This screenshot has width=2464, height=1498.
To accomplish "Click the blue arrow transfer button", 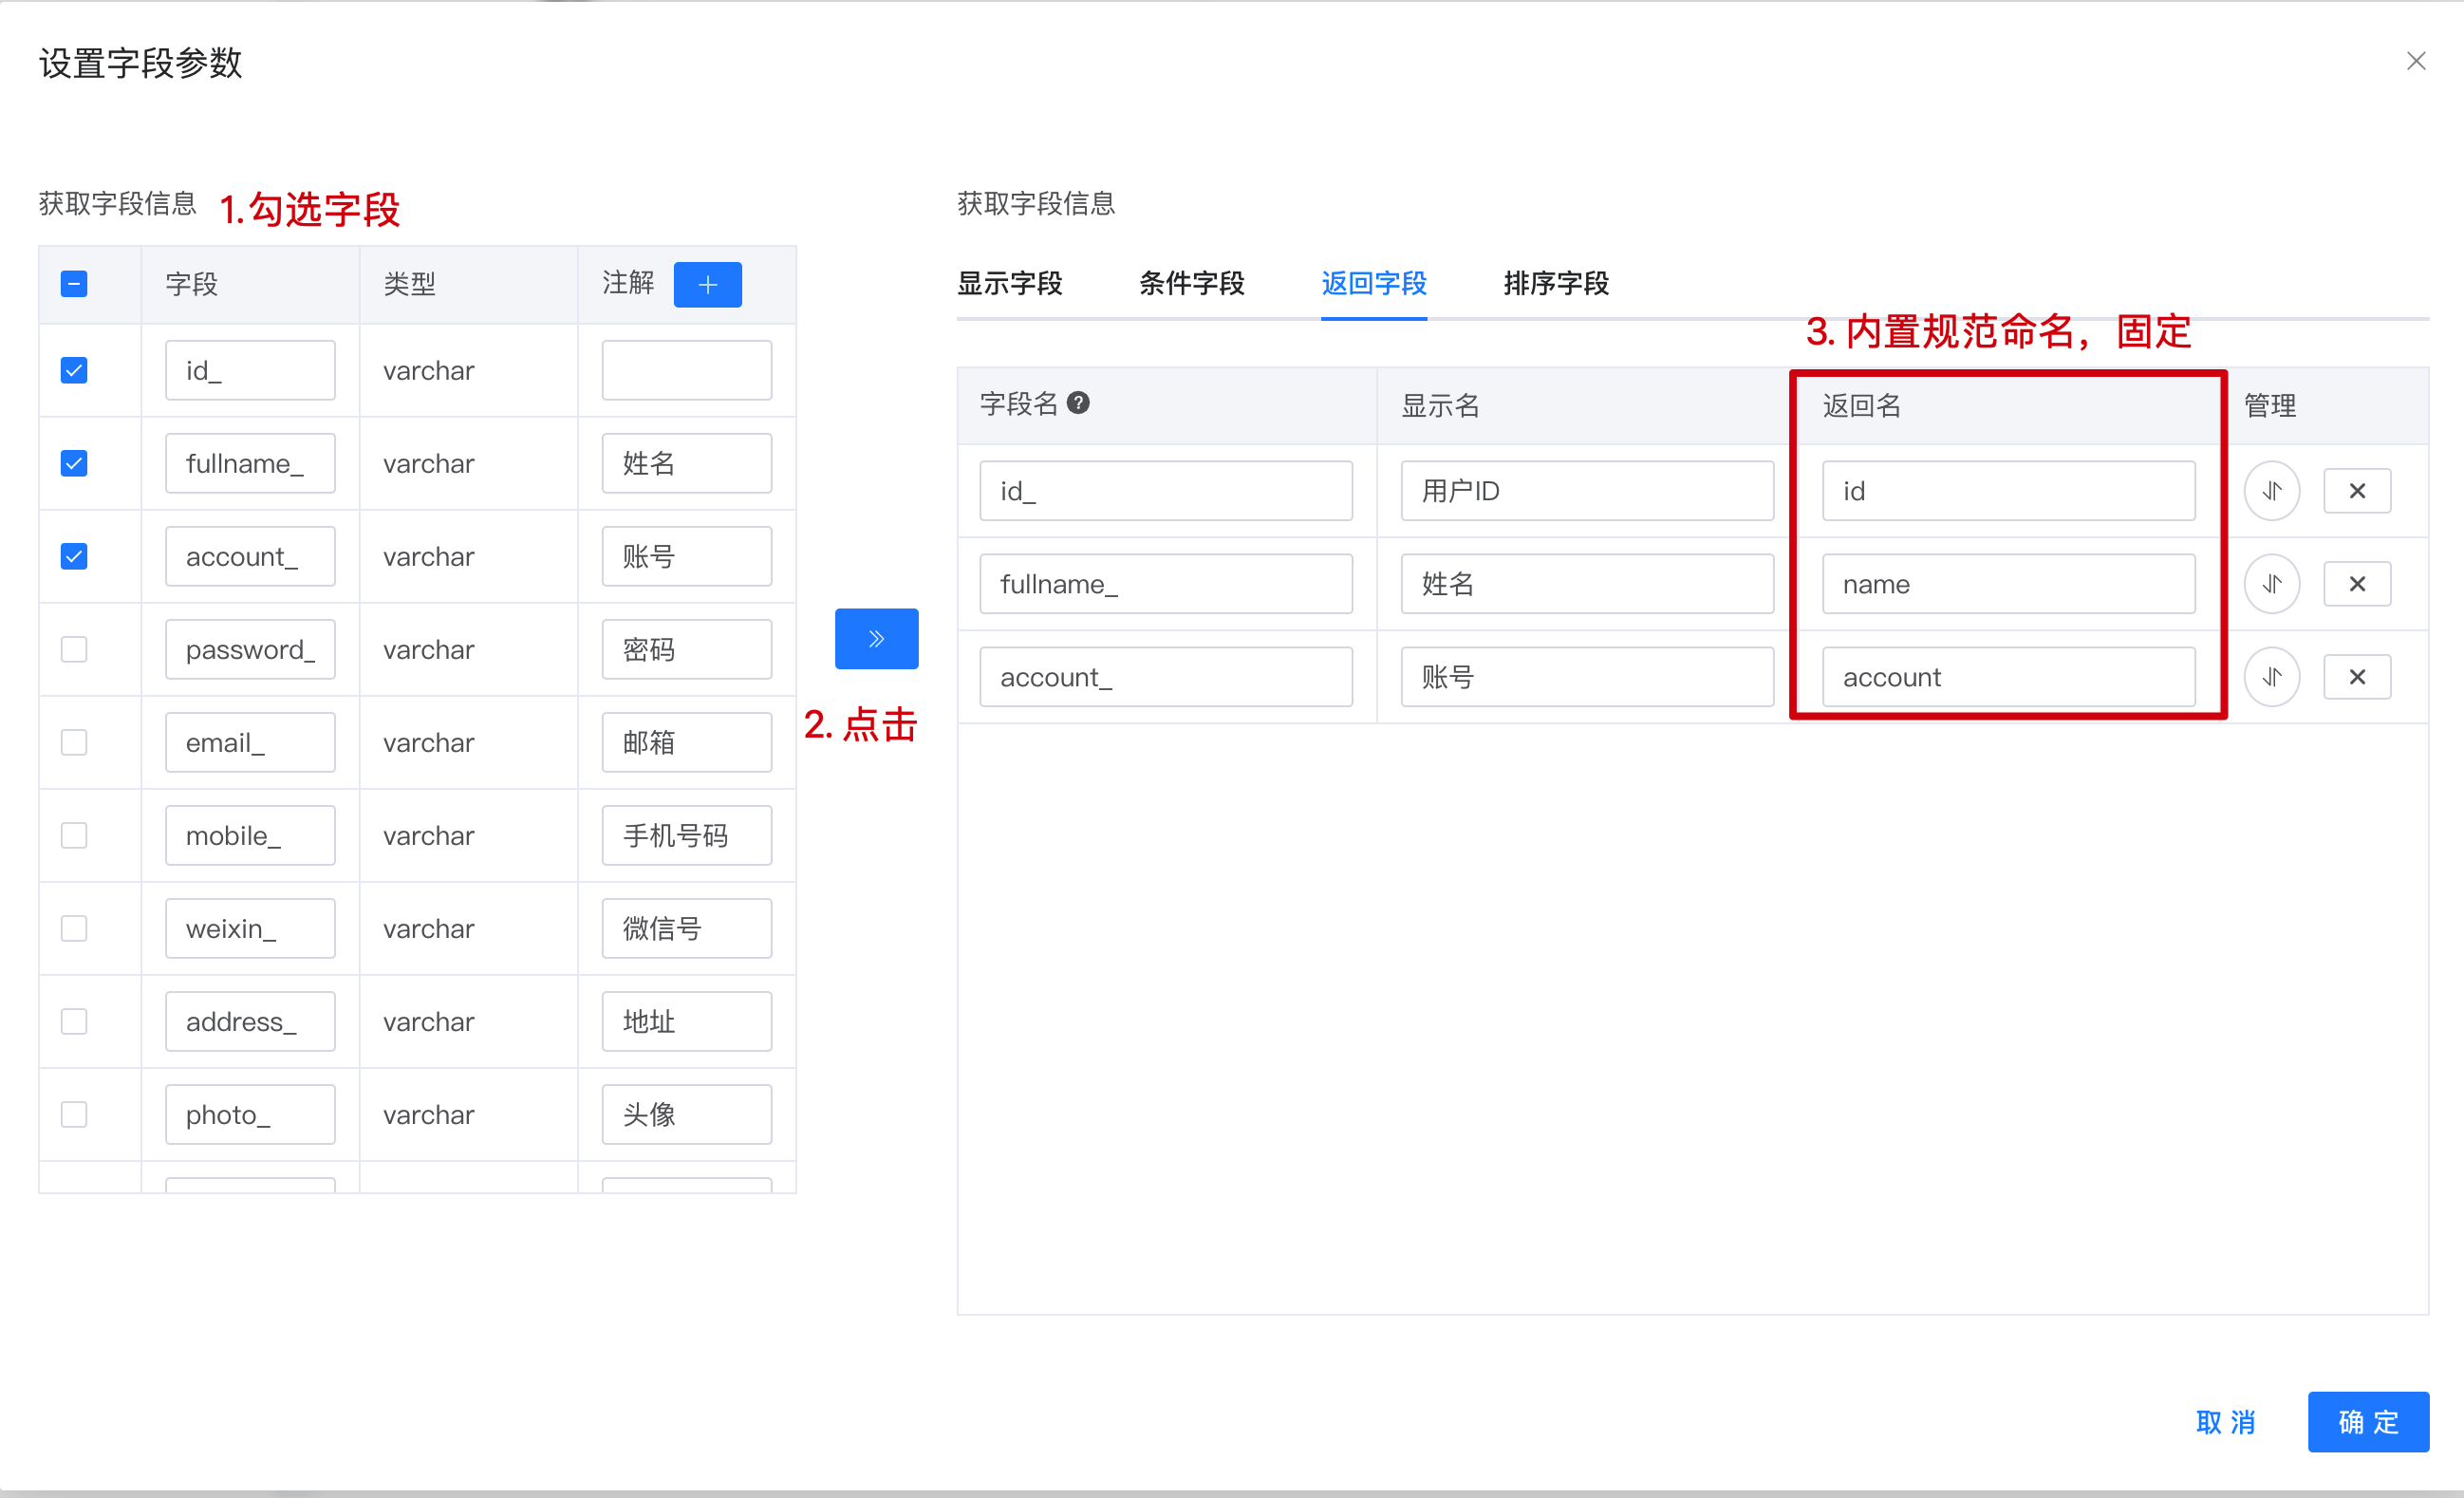I will pyautogui.click(x=875, y=639).
